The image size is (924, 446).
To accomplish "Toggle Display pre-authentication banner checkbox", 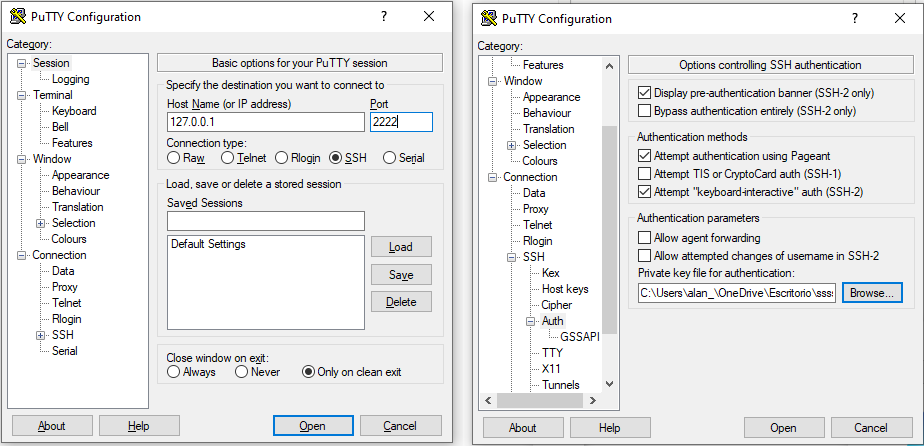I will pyautogui.click(x=645, y=92).
